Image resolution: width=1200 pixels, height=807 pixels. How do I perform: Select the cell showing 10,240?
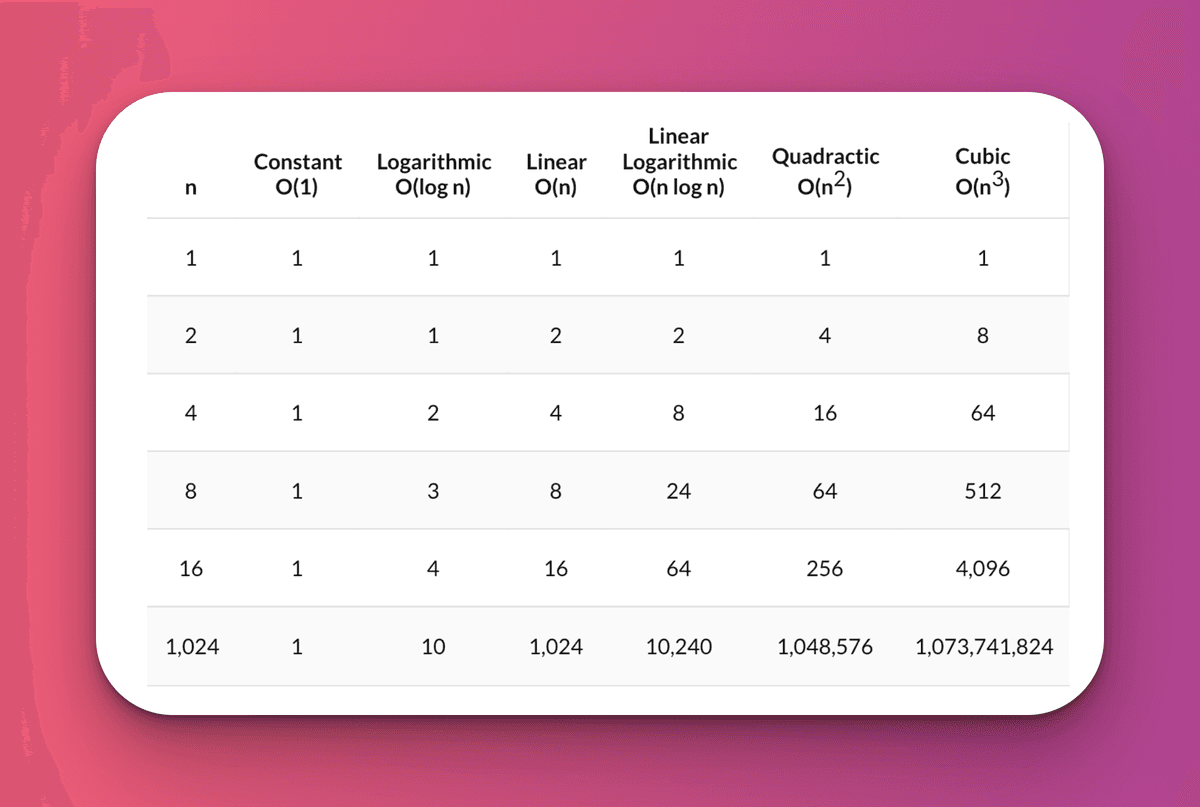[x=679, y=647]
